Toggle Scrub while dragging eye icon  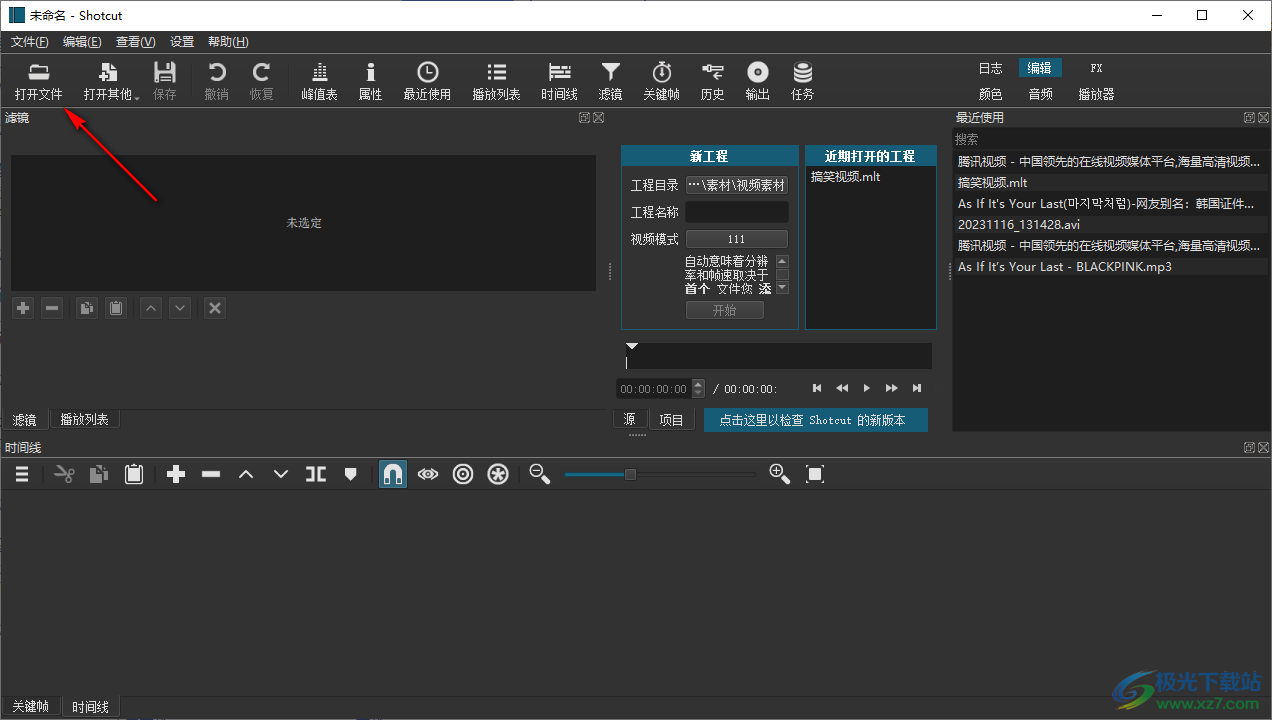tap(428, 474)
